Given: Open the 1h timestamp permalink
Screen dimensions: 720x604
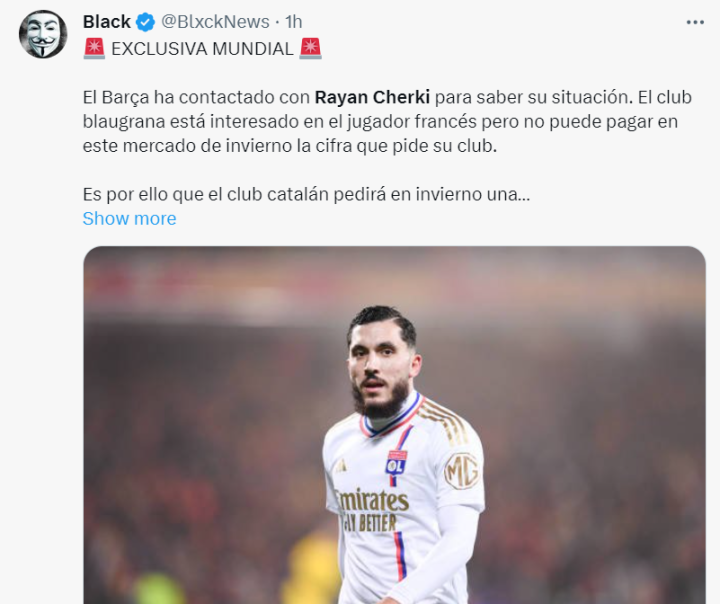Looking at the screenshot, I should pyautogui.click(x=293, y=22).
